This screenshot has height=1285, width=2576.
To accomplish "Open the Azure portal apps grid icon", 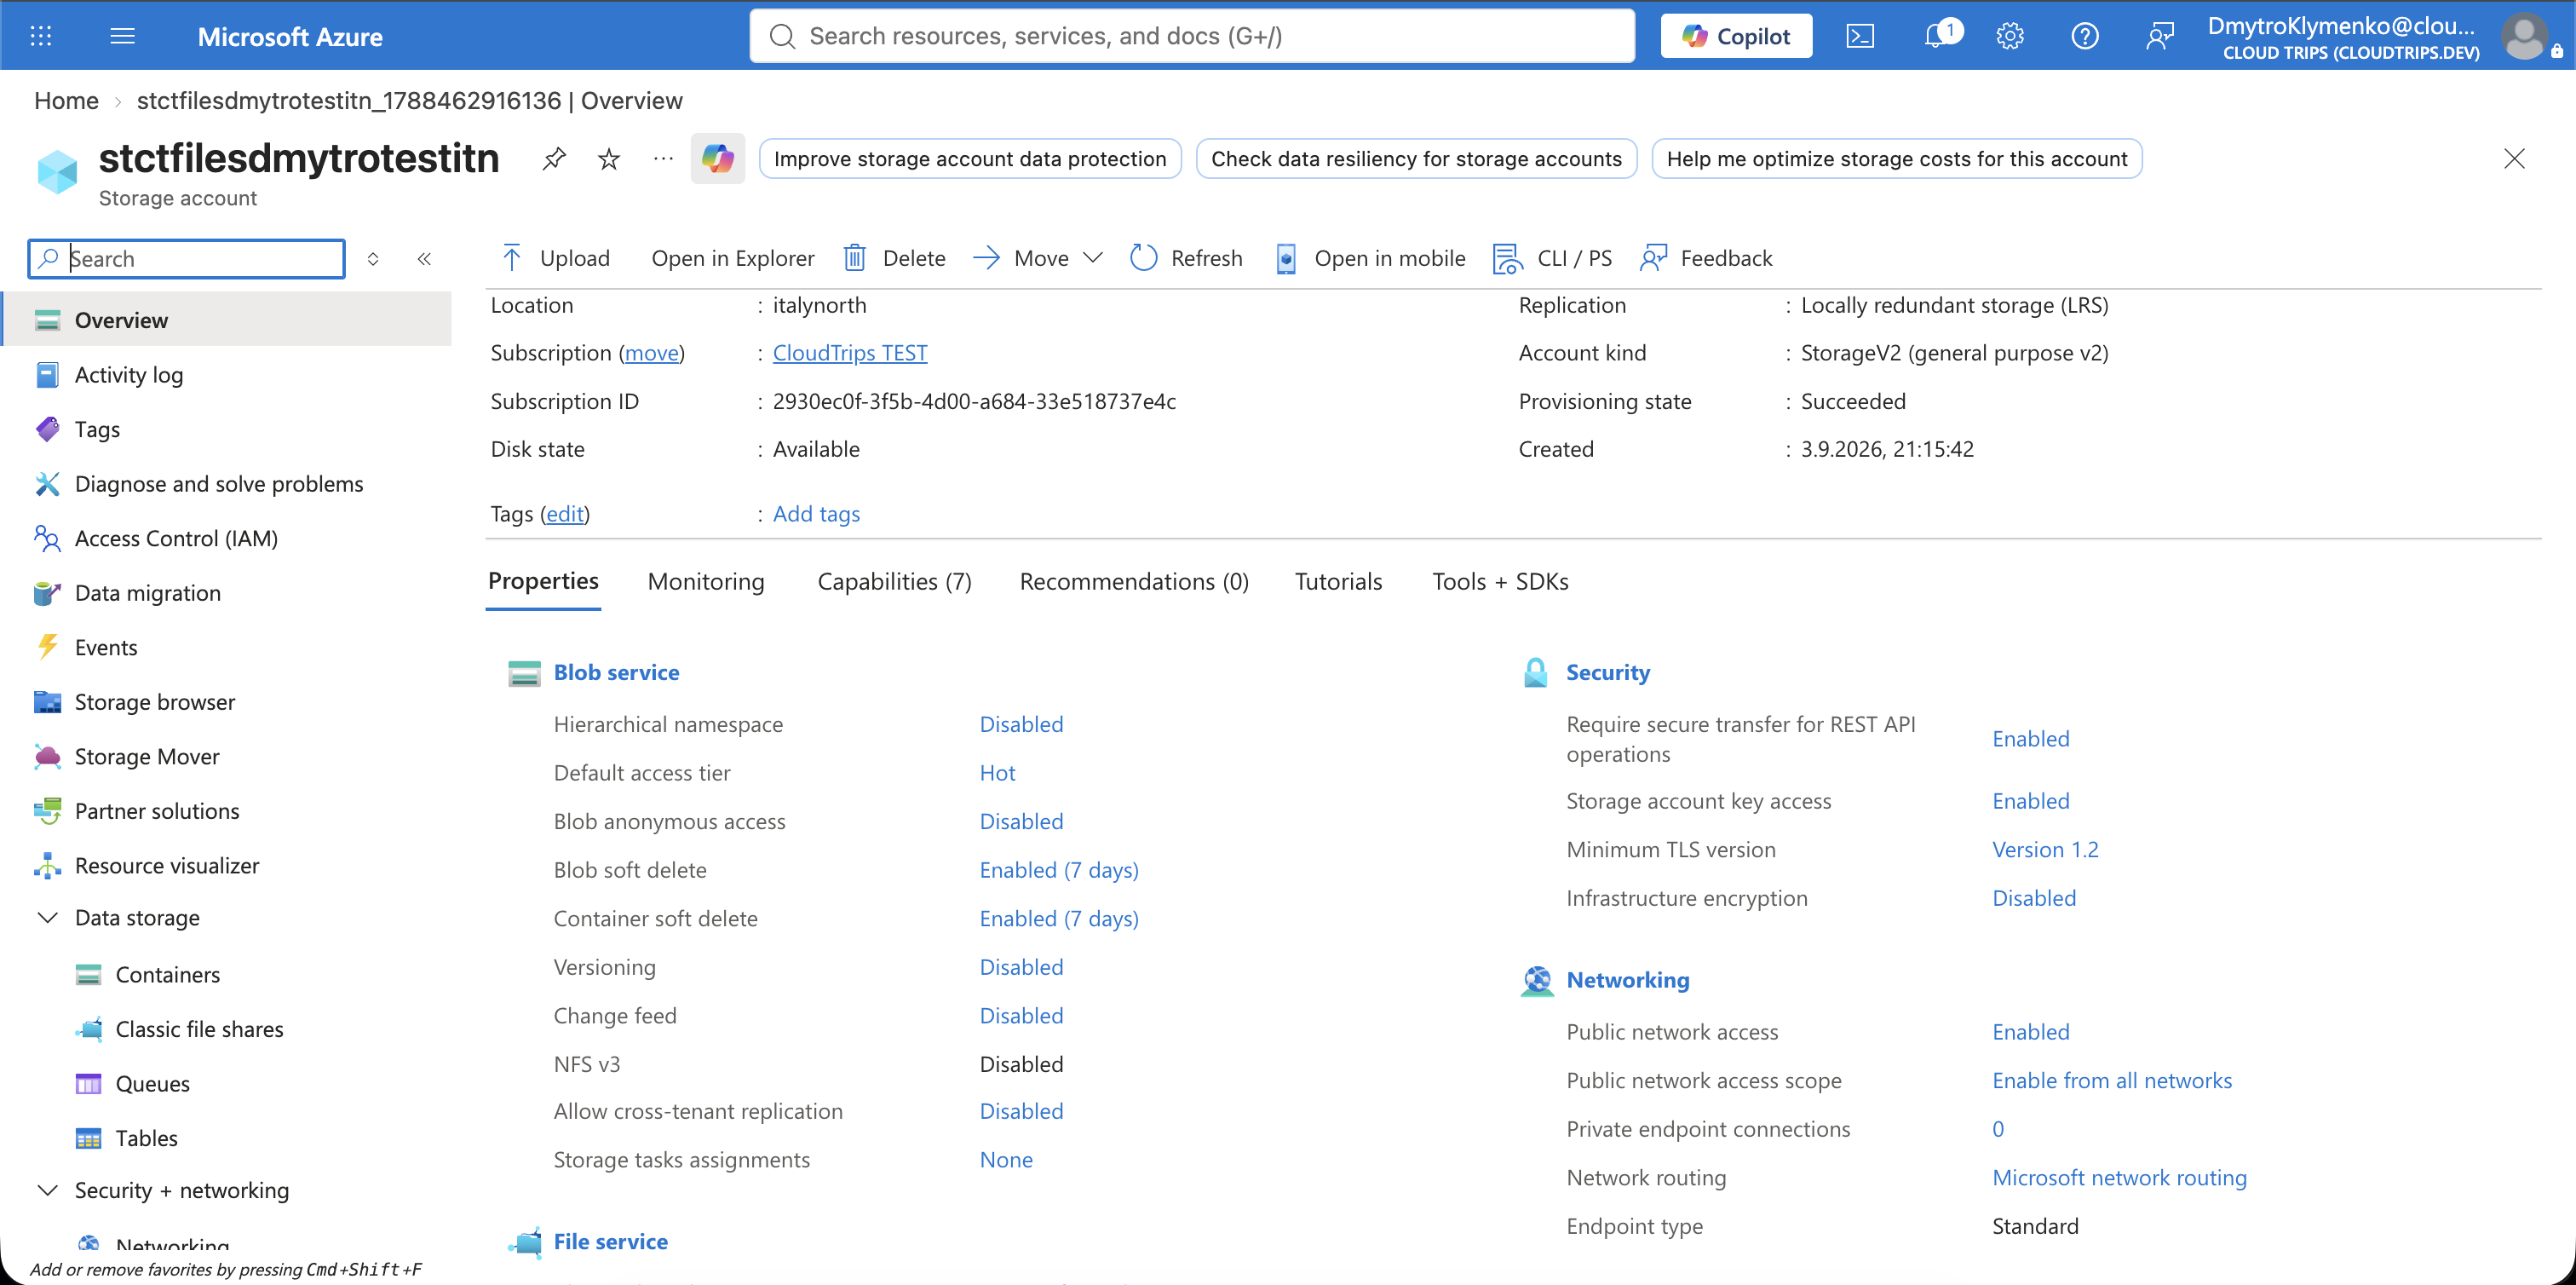I will 41,36.
